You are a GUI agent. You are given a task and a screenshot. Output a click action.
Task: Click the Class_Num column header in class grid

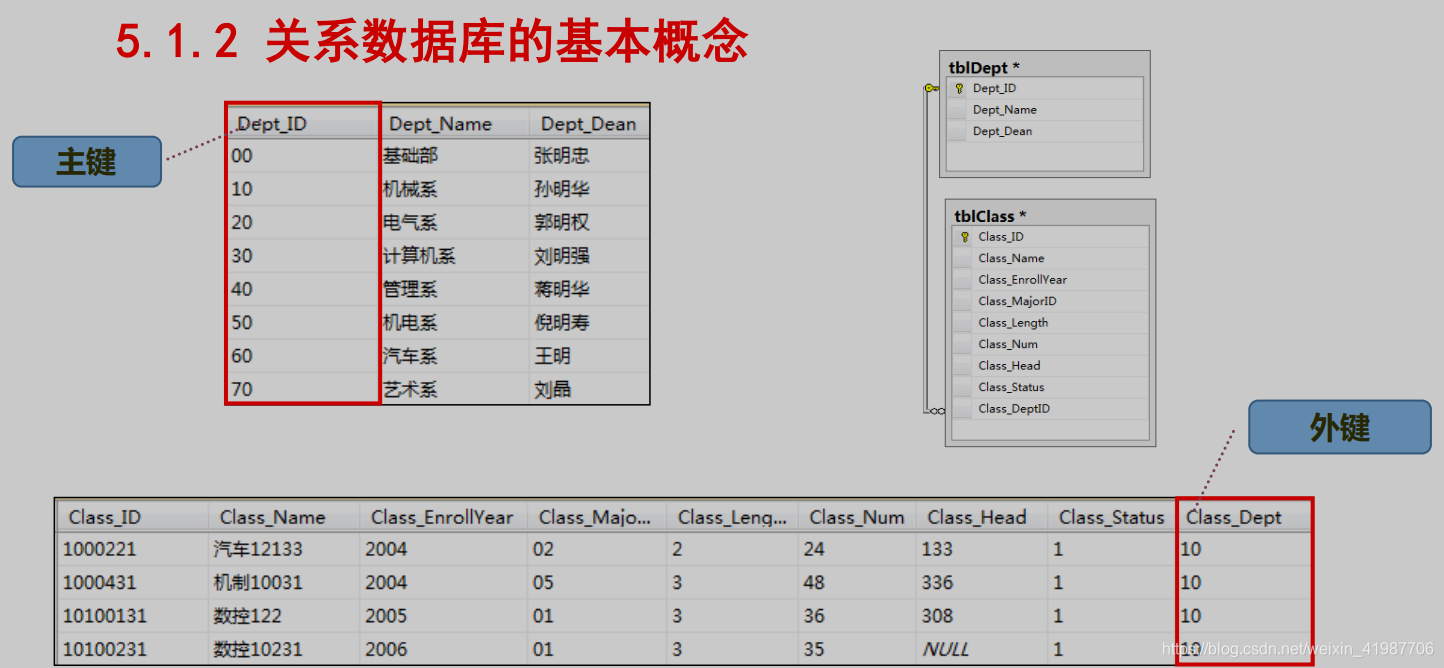coord(858,517)
